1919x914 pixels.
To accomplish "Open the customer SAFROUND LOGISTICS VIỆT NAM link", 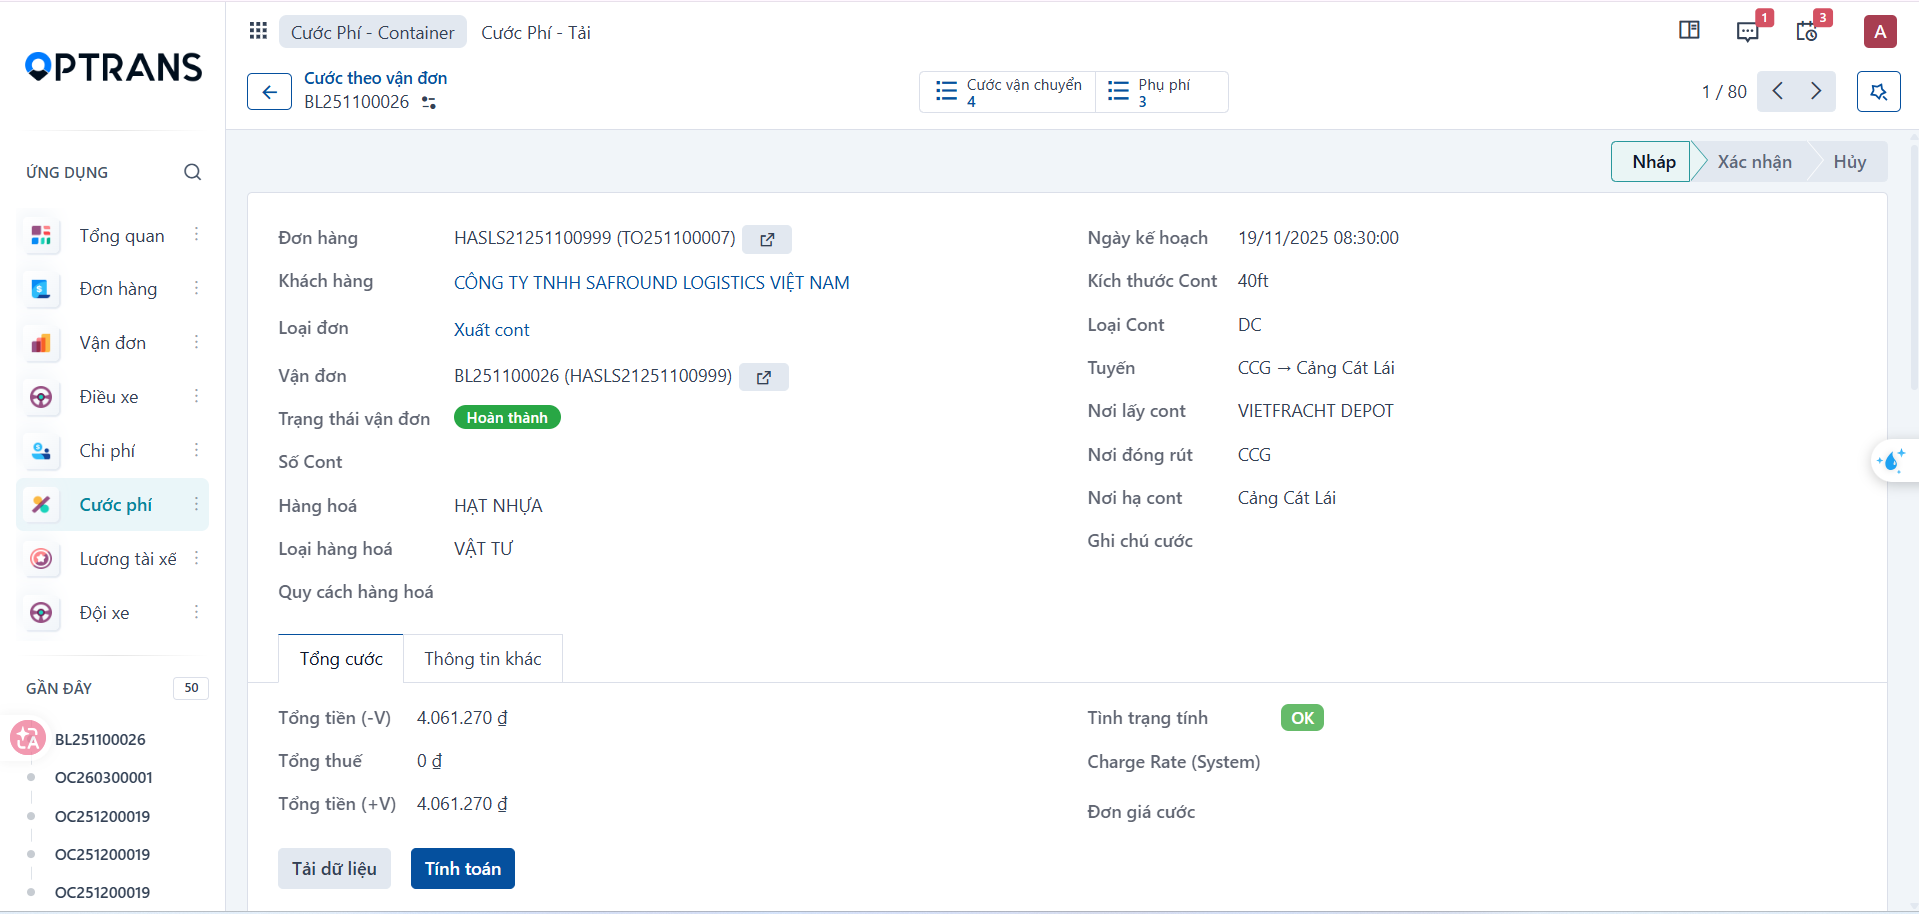I will tap(652, 283).
